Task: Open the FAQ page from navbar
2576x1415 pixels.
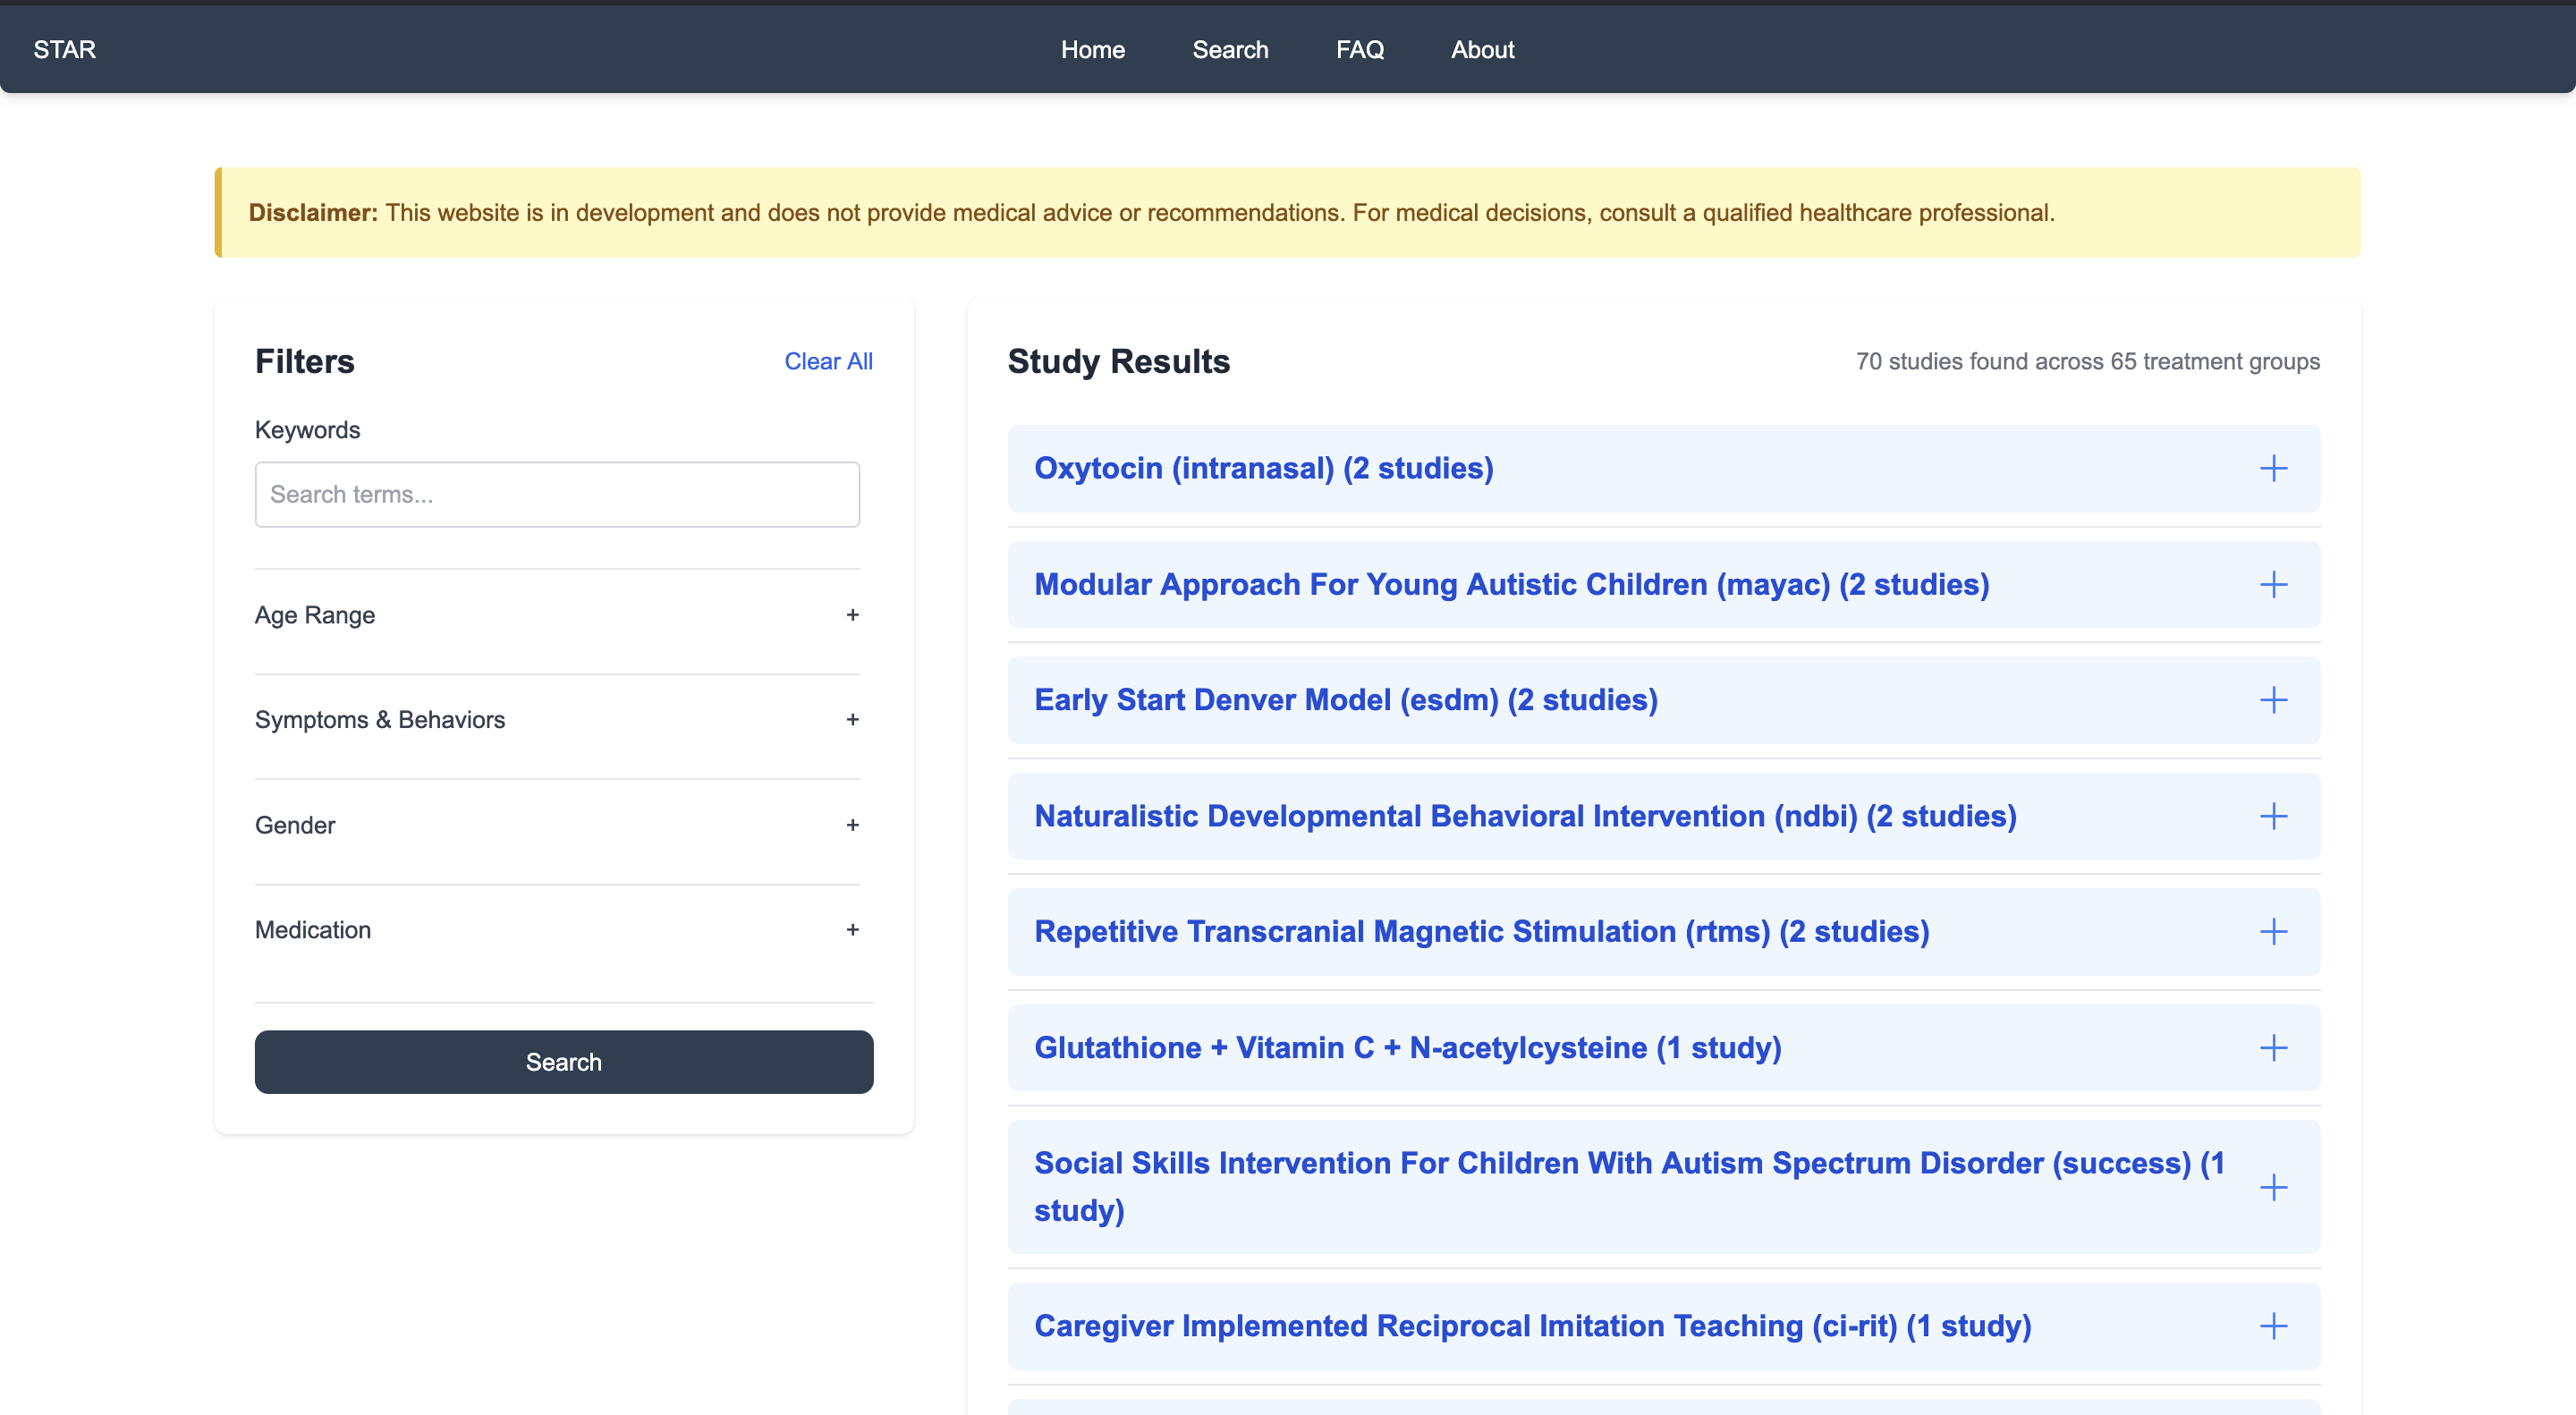Action: pyautogui.click(x=1359, y=49)
